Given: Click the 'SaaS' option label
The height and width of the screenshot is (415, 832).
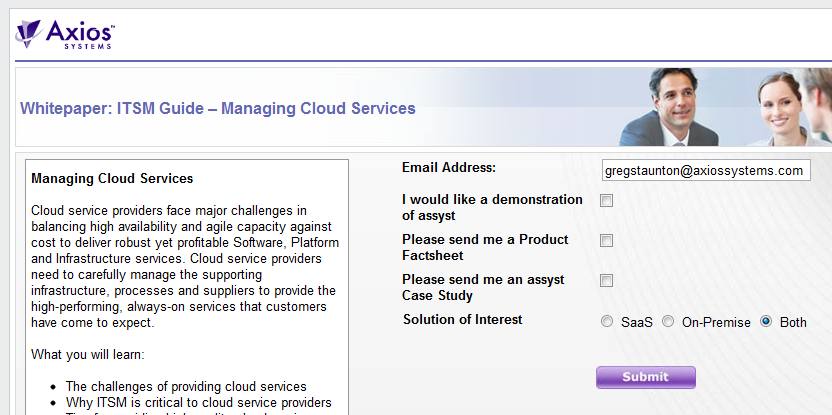Looking at the screenshot, I should coord(637,322).
